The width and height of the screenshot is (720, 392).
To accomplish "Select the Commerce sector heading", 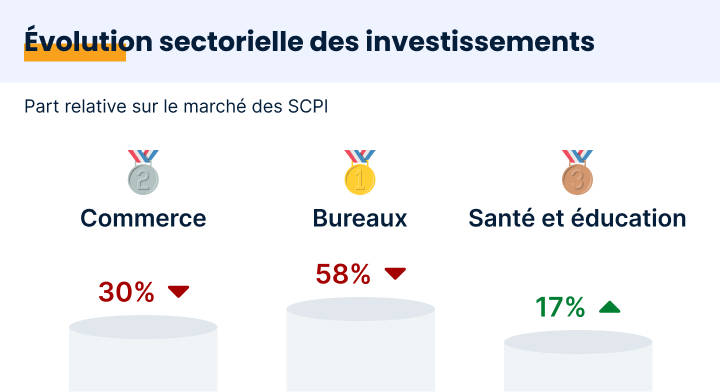I will pos(143,218).
